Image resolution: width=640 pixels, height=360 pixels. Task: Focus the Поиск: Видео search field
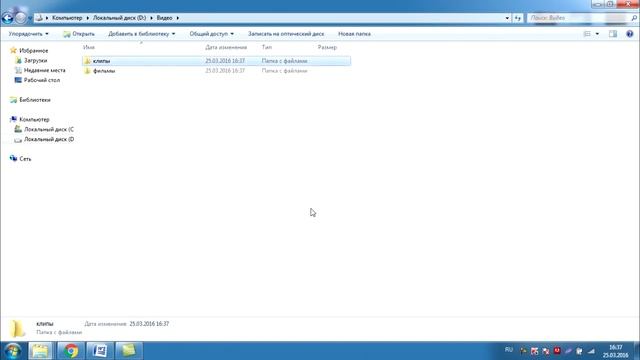[578, 18]
